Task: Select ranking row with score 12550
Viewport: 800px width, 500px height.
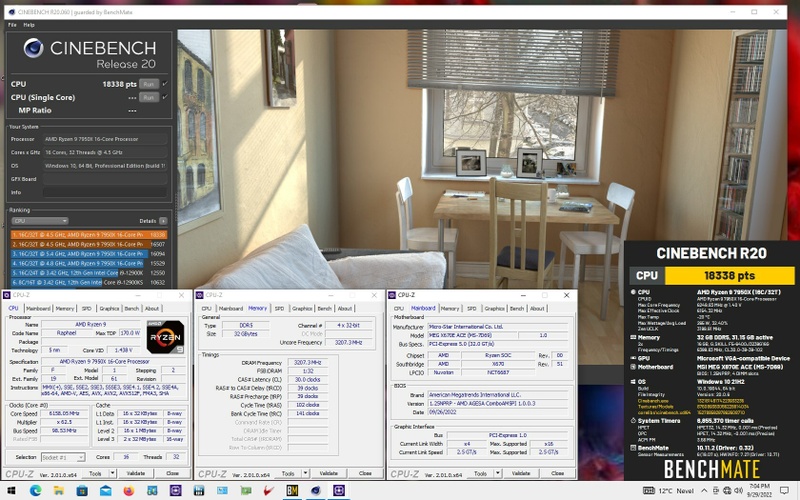Action: (89, 273)
